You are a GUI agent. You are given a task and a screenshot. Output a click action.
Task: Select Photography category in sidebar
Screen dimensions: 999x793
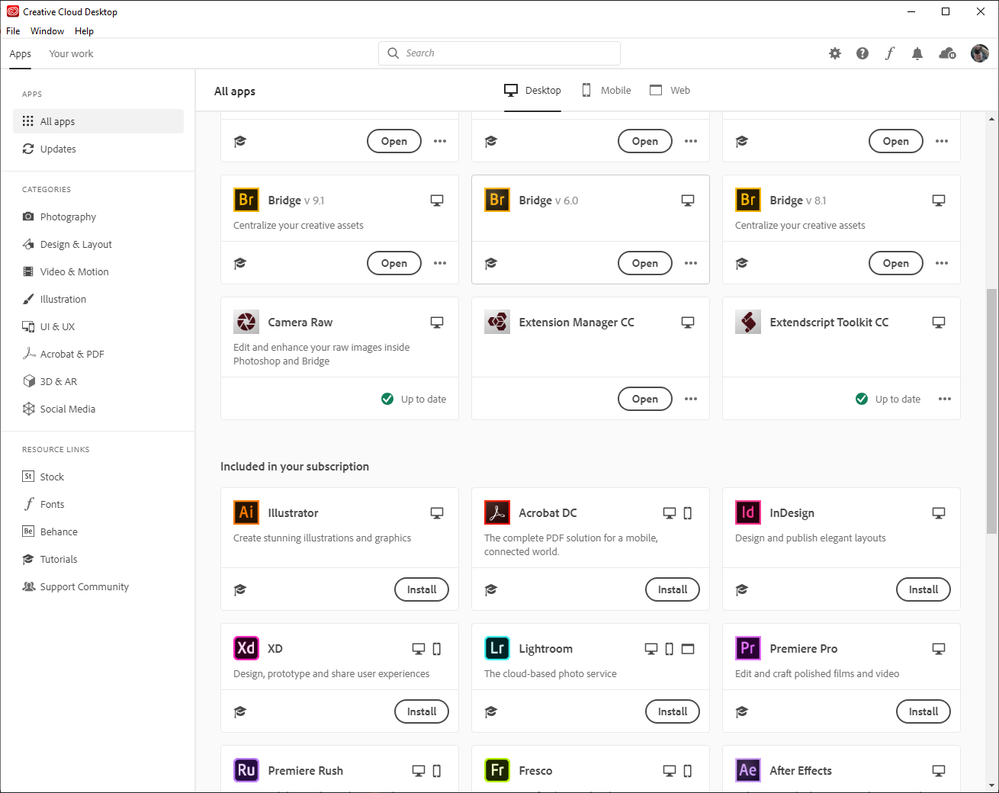[68, 217]
